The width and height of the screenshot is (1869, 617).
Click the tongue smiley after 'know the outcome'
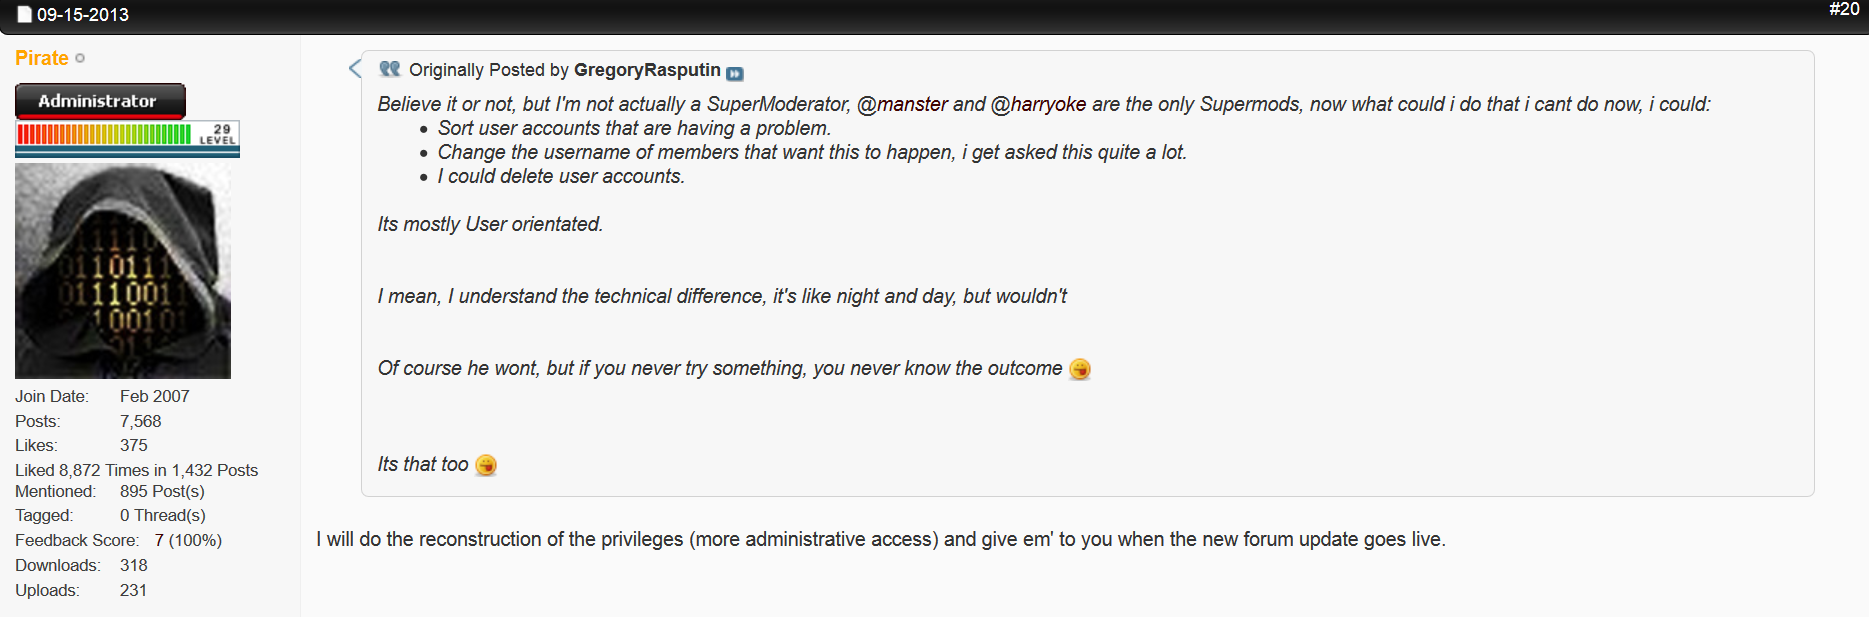pyautogui.click(x=1080, y=369)
